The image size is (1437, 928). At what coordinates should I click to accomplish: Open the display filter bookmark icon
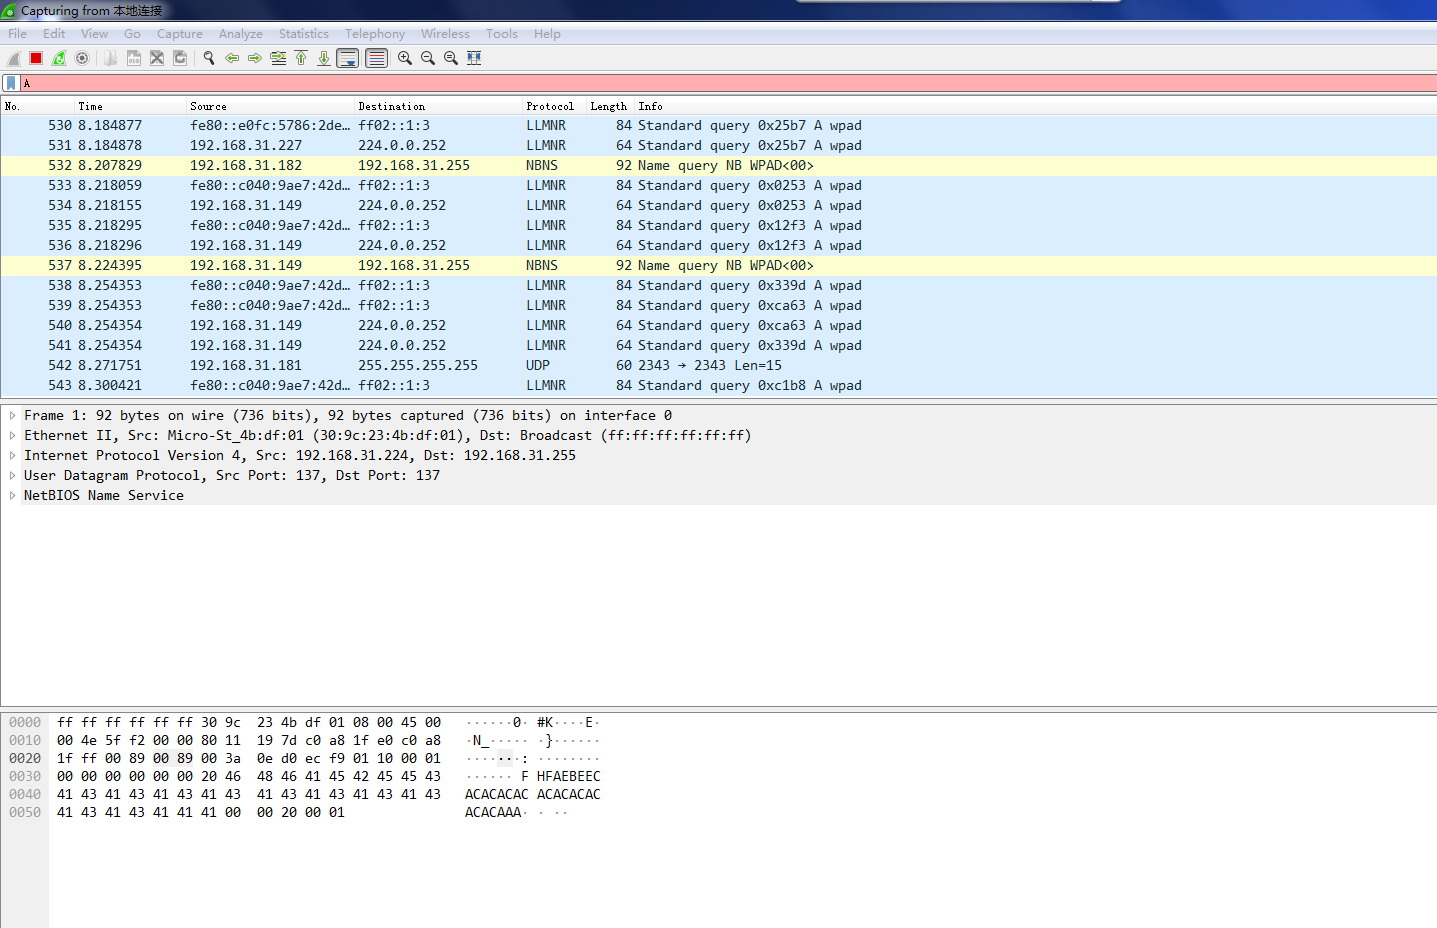(x=11, y=83)
